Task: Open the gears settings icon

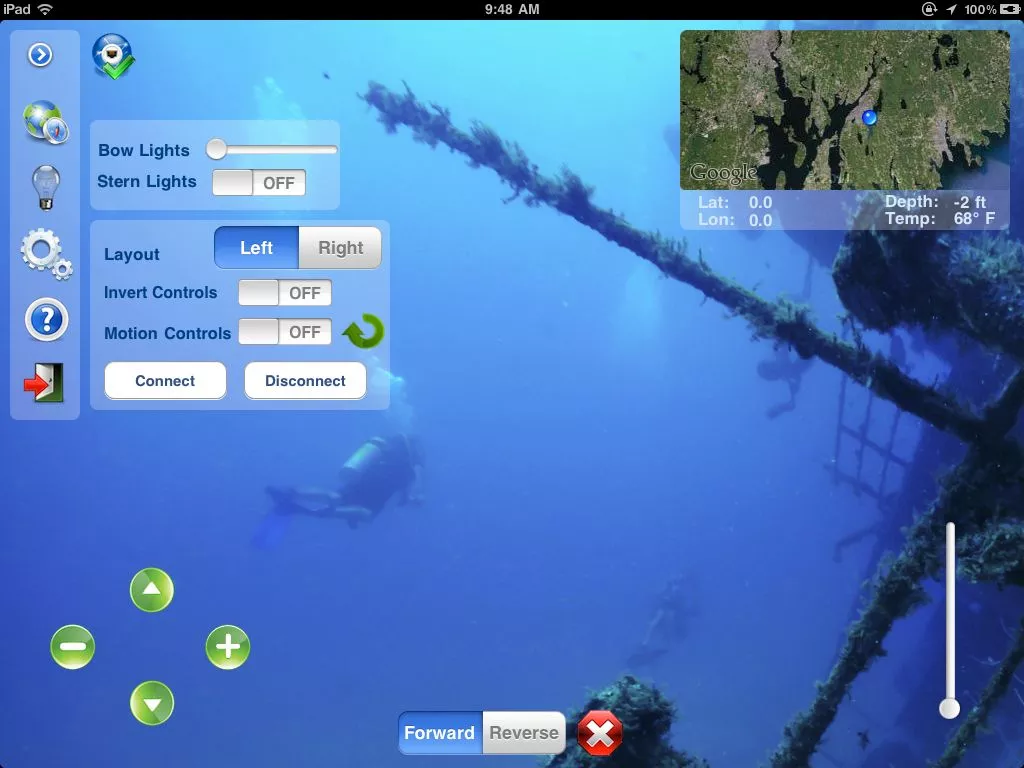Action: (x=46, y=253)
